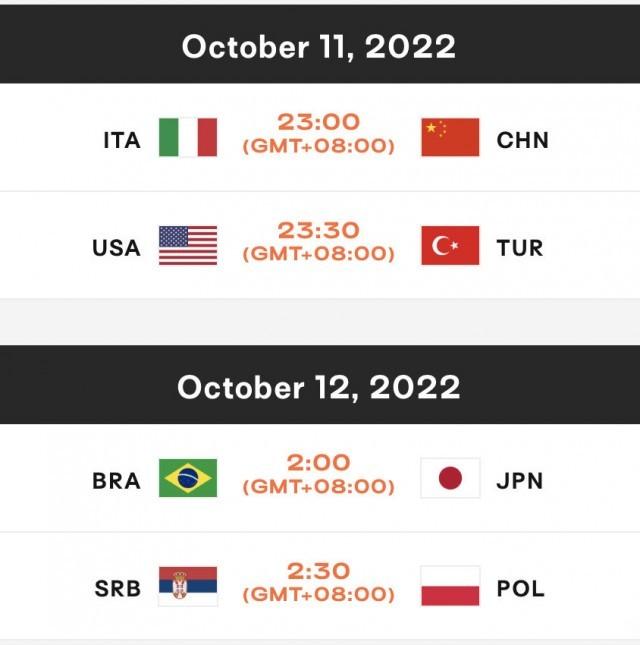
Task: Click the Brazil flag icon
Action: click(188, 479)
